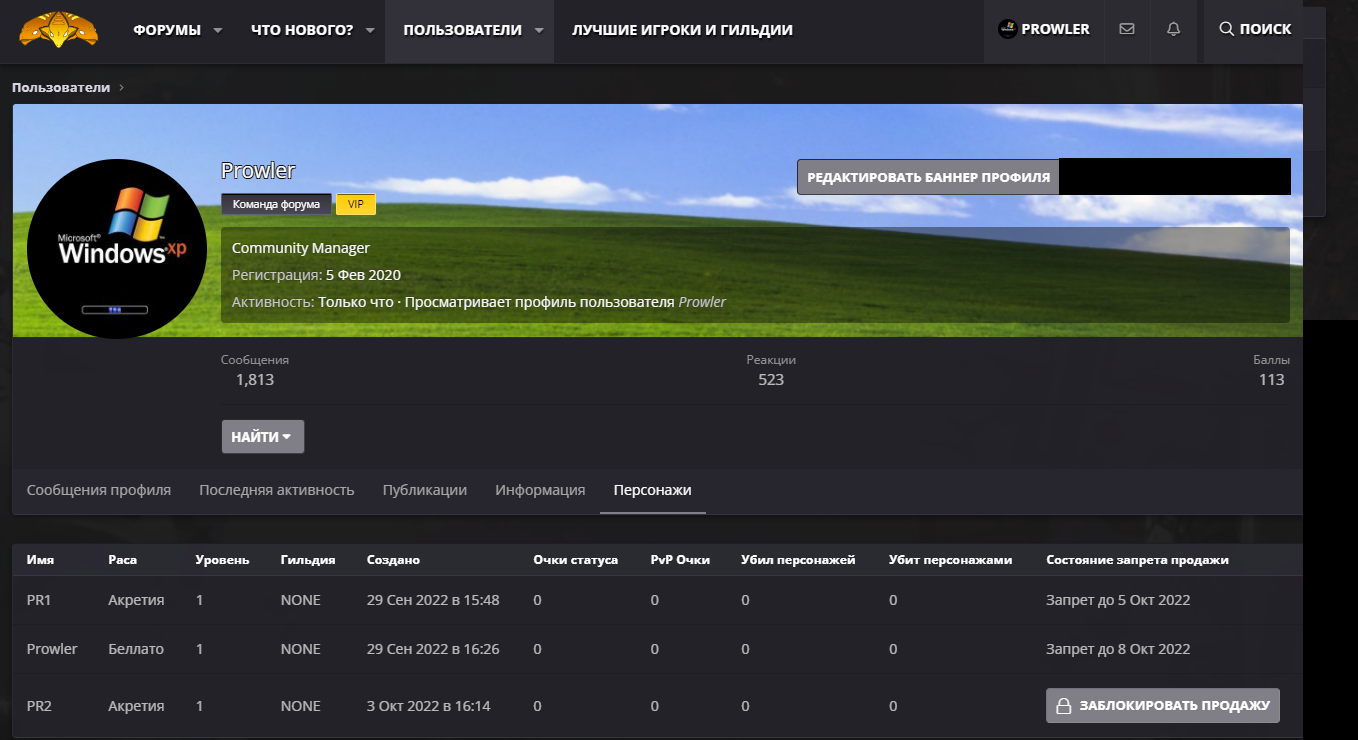
Task: Open the ПОЛЬЗОВАТЕЛИ menu
Action: click(462, 30)
